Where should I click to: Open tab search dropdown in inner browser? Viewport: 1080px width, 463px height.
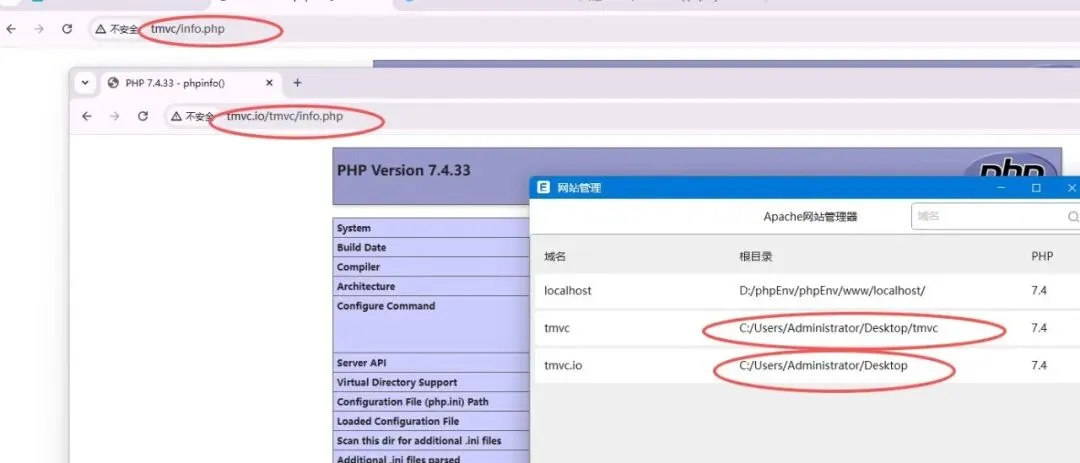click(x=85, y=83)
